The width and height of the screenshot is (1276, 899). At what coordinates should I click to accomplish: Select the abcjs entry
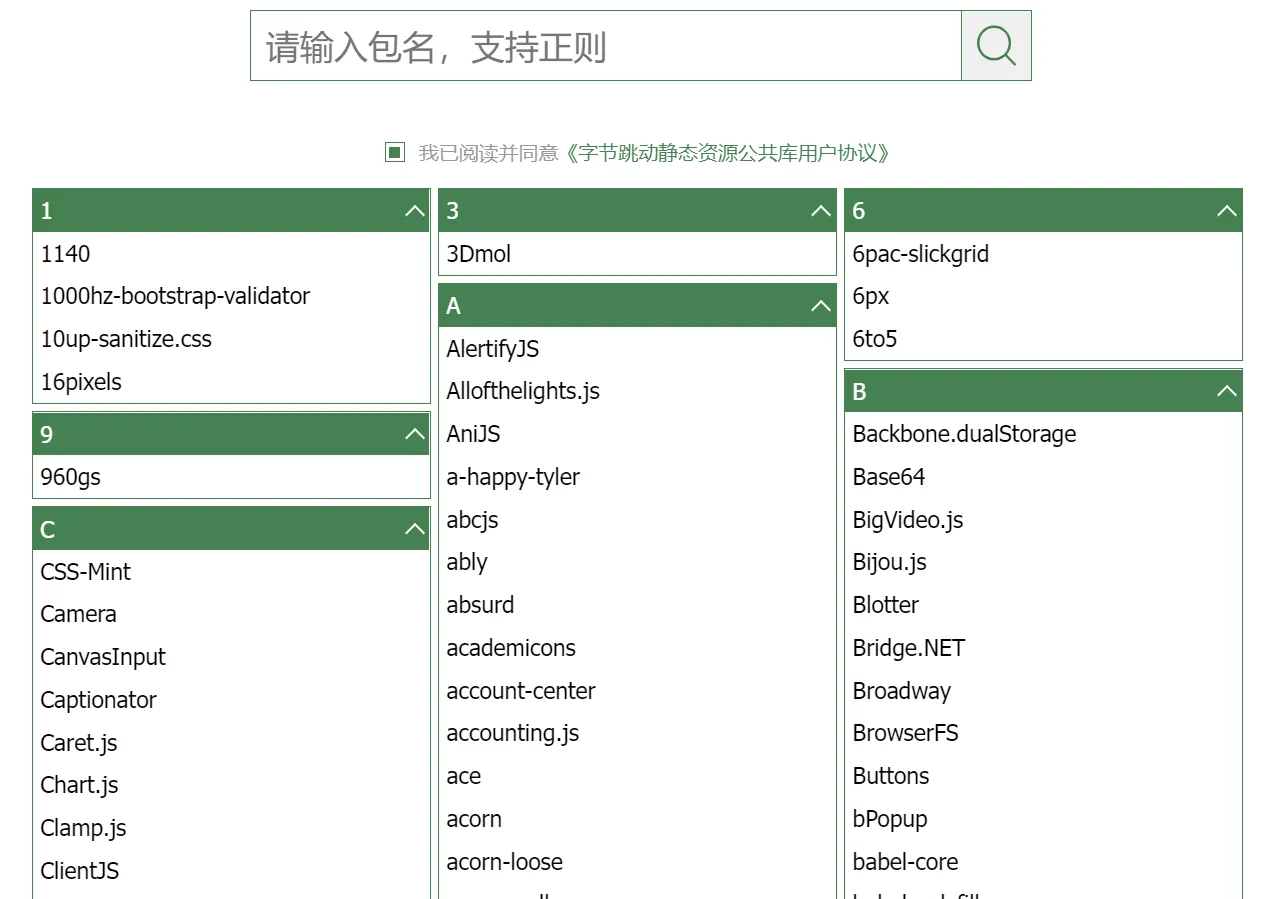[472, 520]
